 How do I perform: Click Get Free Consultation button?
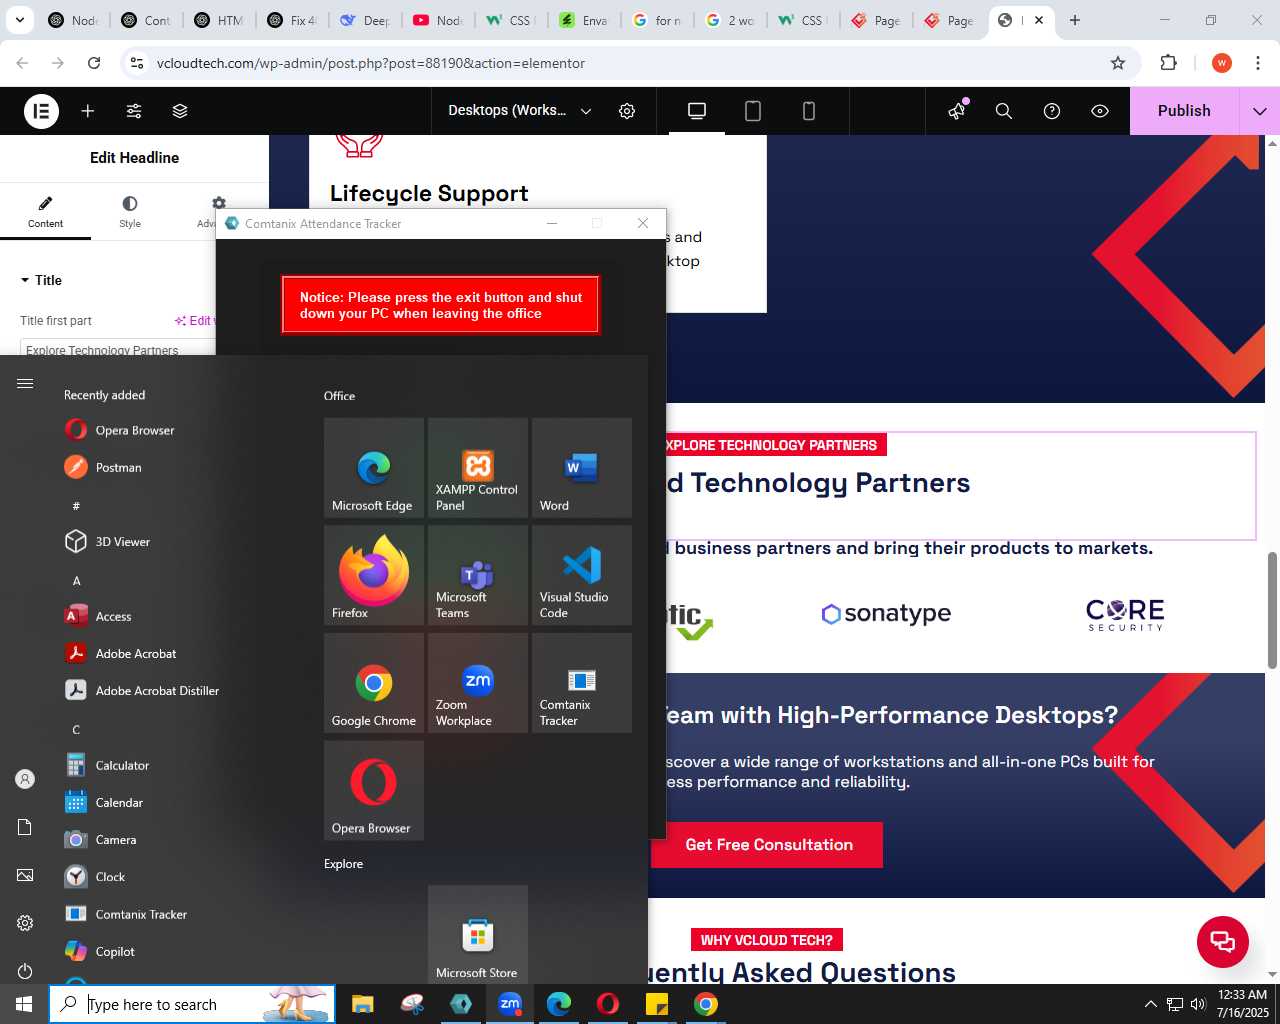pos(768,845)
